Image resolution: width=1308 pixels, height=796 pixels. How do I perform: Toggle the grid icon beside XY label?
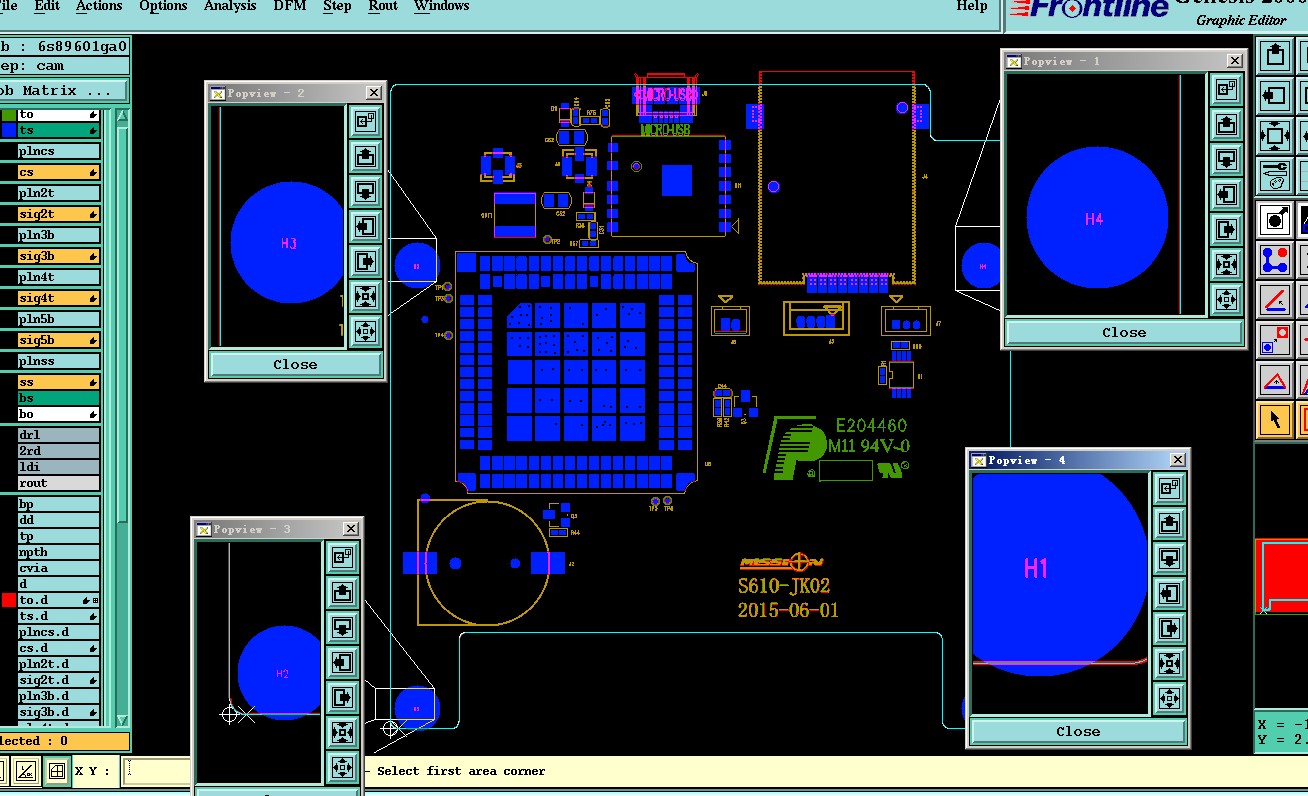pyautogui.click(x=57, y=771)
